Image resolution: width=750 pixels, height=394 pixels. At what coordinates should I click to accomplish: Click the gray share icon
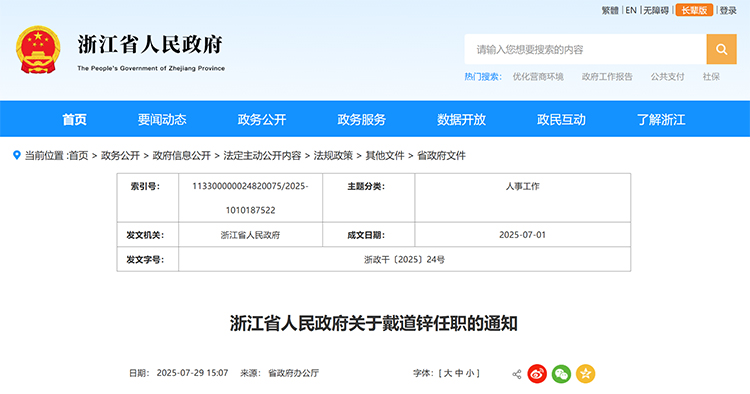tap(517, 374)
